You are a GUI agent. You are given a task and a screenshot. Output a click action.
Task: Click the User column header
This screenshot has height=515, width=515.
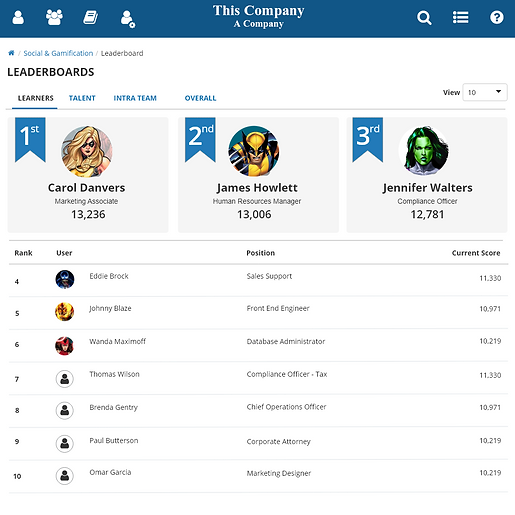tap(64, 253)
